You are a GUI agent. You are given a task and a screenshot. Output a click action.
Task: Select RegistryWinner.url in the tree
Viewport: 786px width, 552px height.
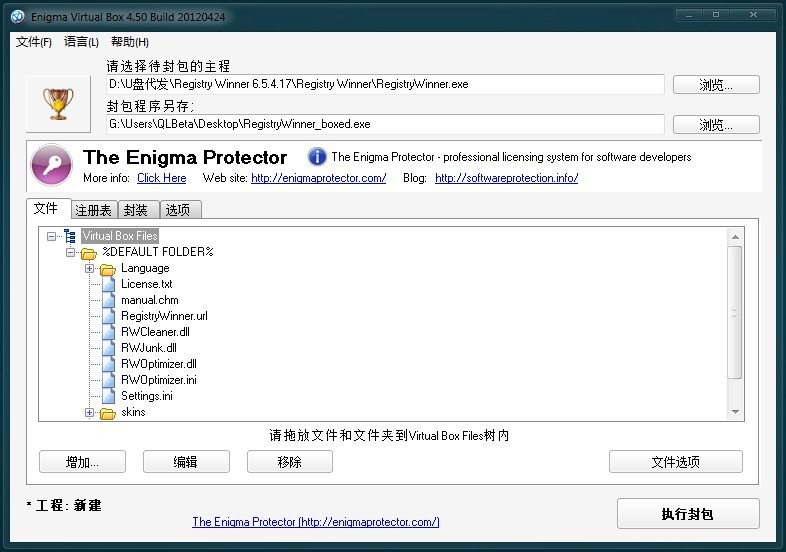coord(164,316)
